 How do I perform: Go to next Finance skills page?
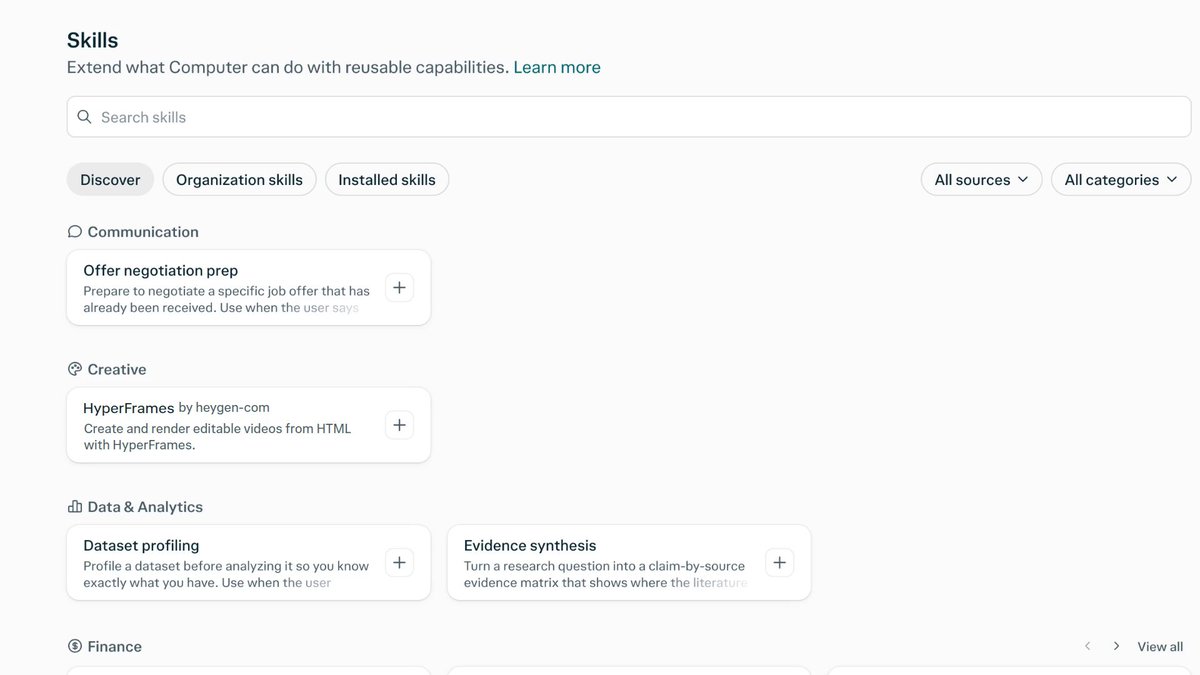[1116, 647]
